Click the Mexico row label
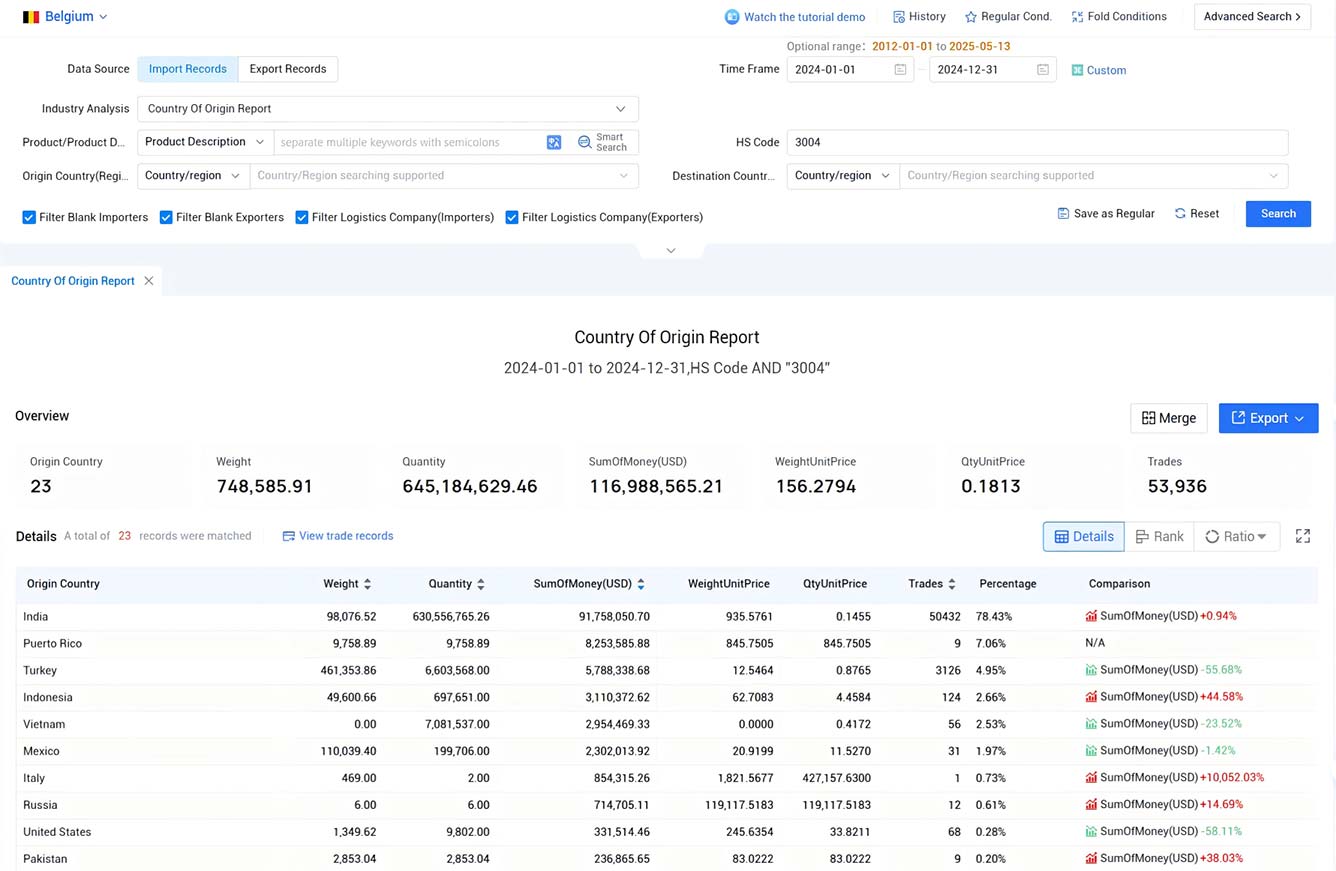The image size is (1336, 871). pyautogui.click(x=42, y=751)
